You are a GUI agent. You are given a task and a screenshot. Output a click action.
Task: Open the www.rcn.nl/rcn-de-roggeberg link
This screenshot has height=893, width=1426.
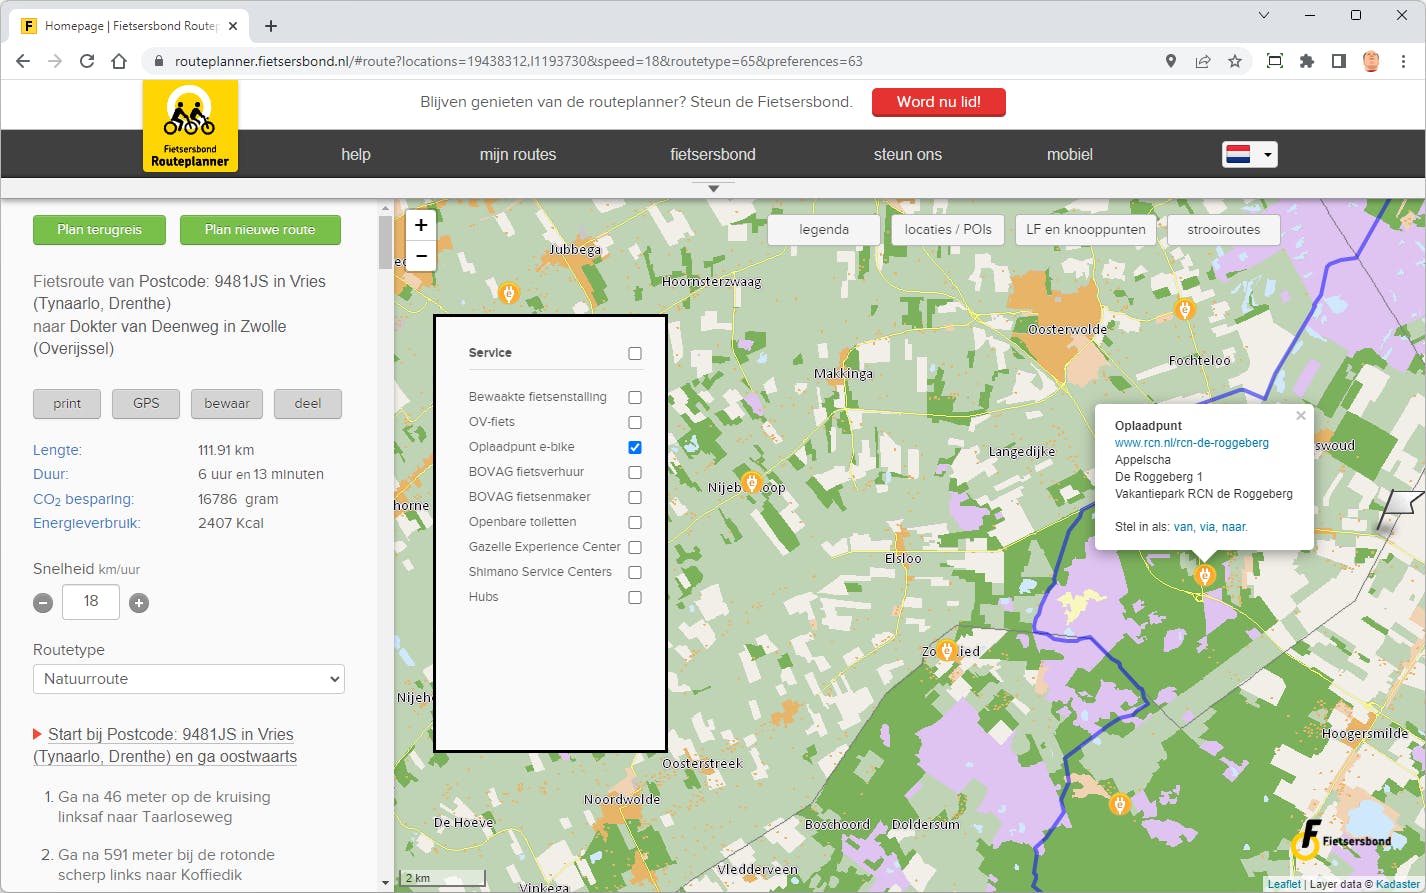pyautogui.click(x=1191, y=443)
